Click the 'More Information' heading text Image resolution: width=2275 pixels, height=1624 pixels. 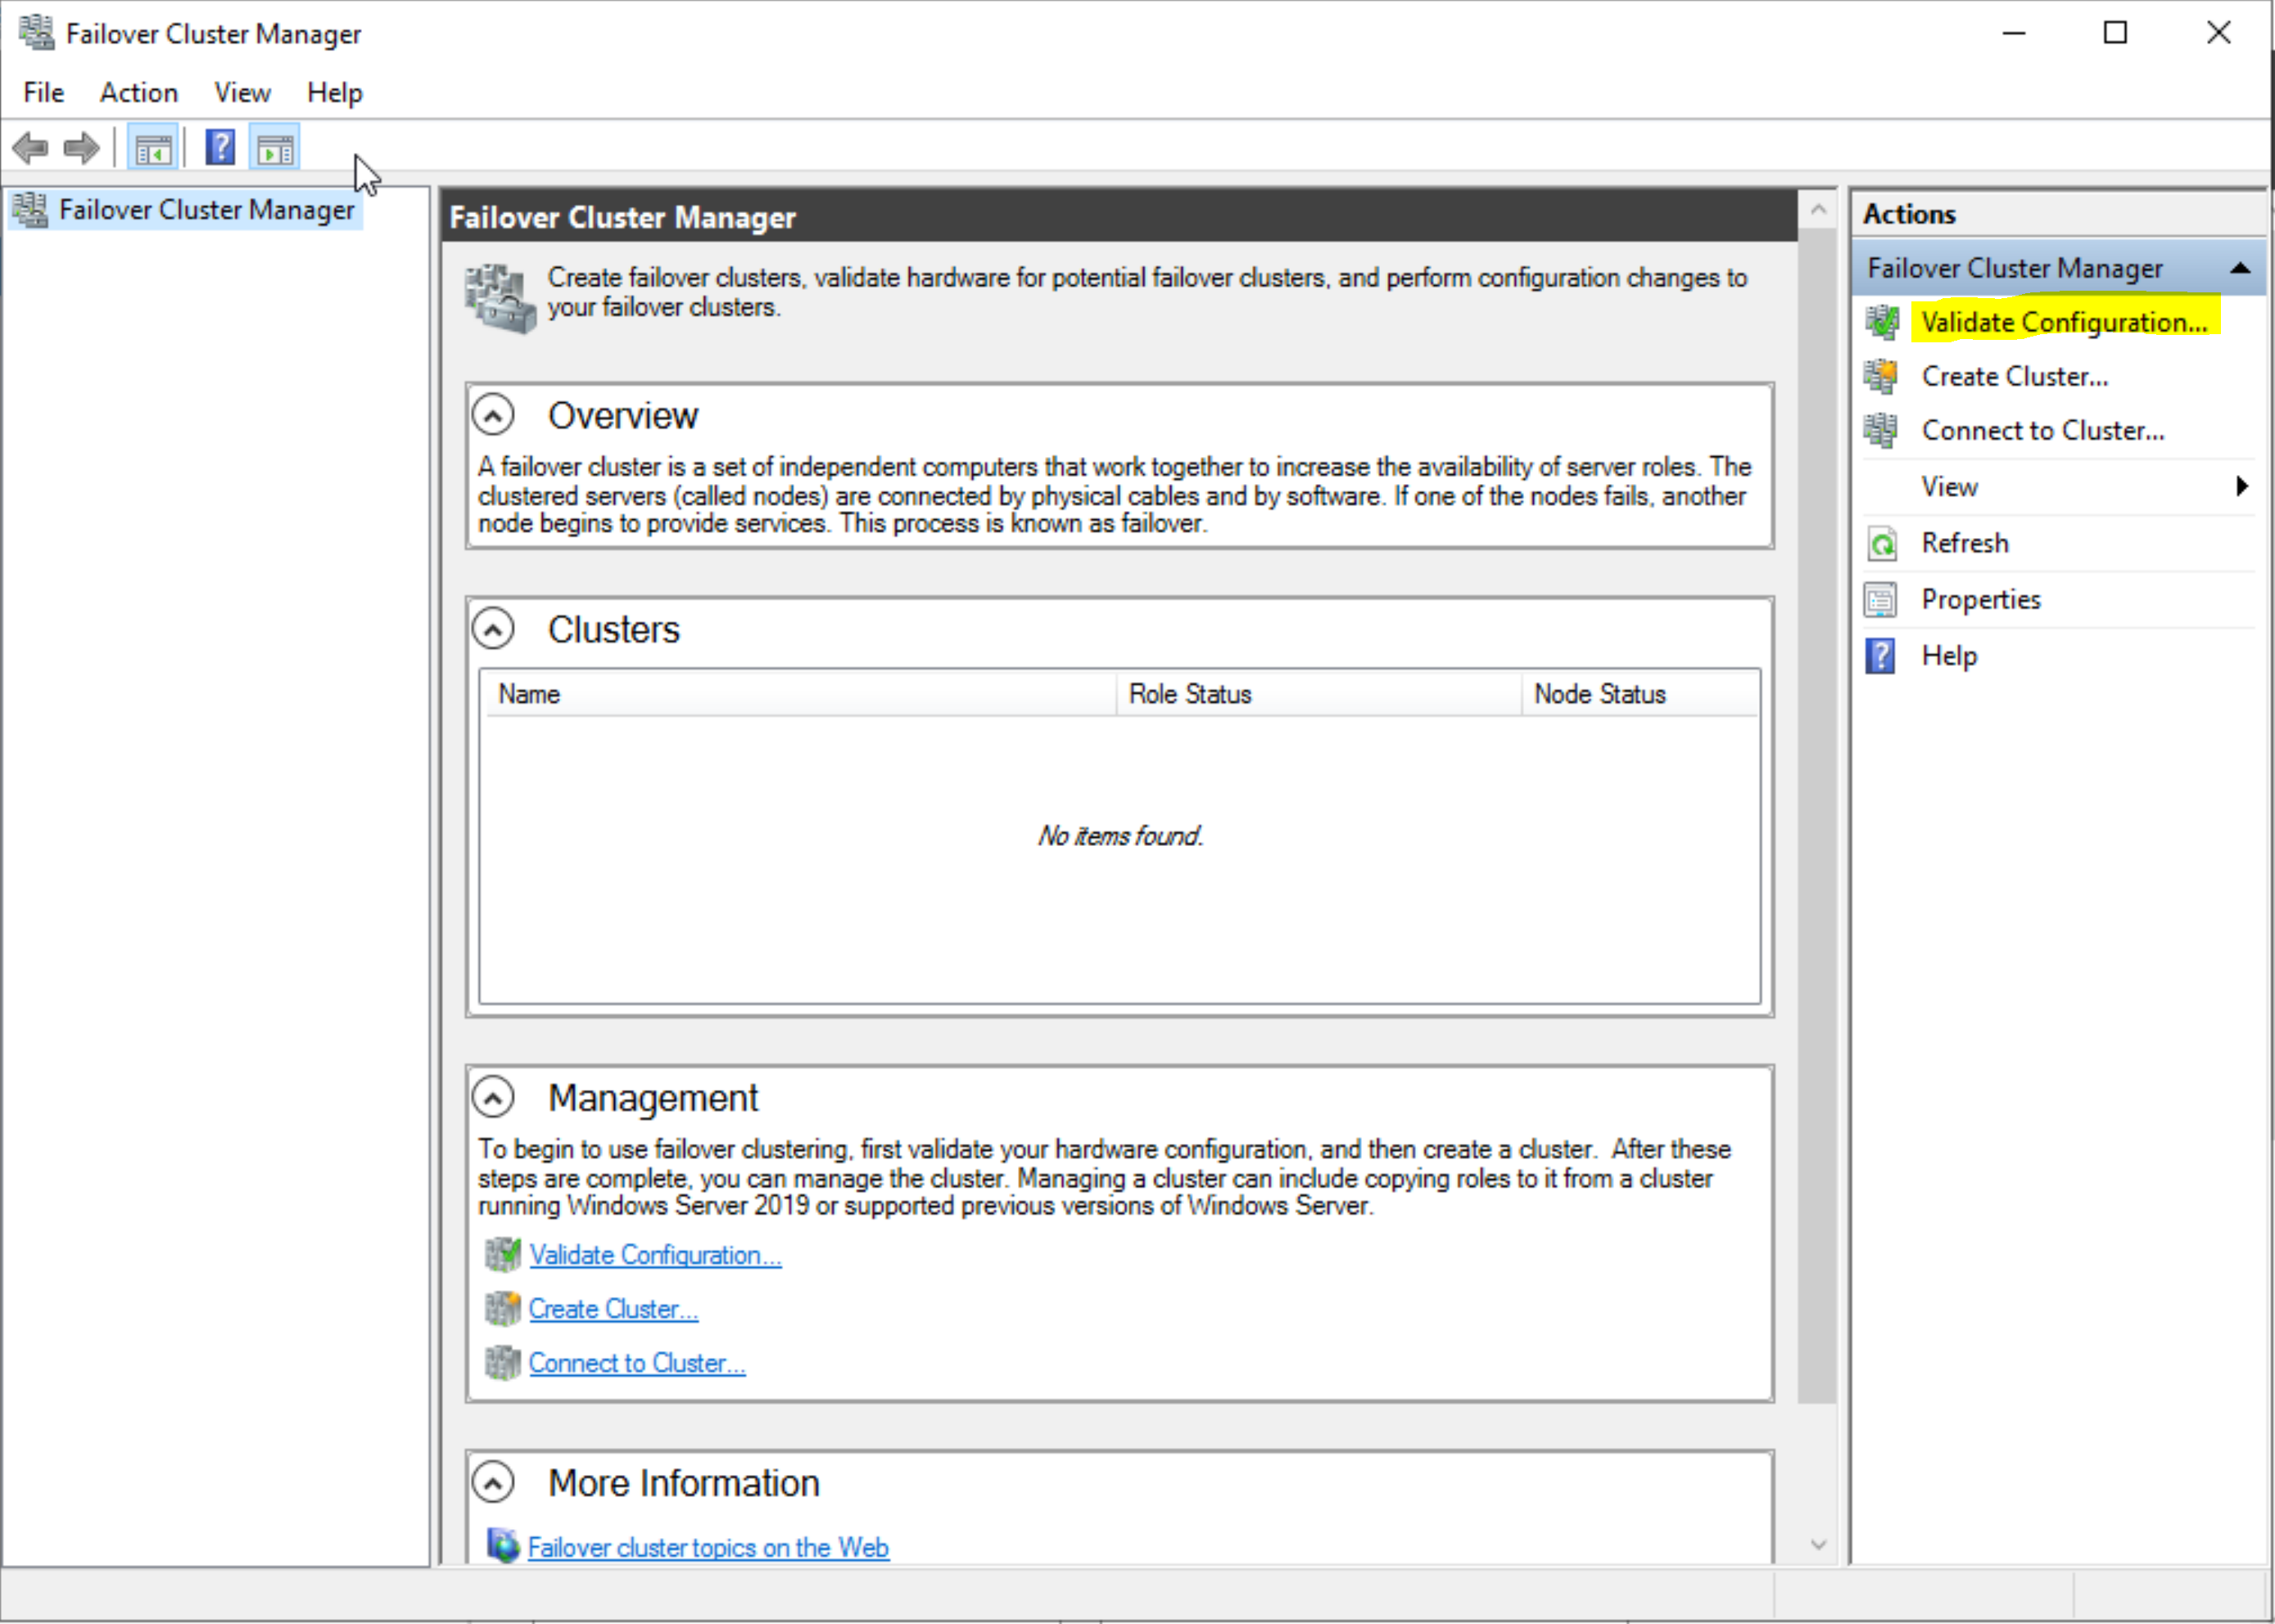(684, 1483)
